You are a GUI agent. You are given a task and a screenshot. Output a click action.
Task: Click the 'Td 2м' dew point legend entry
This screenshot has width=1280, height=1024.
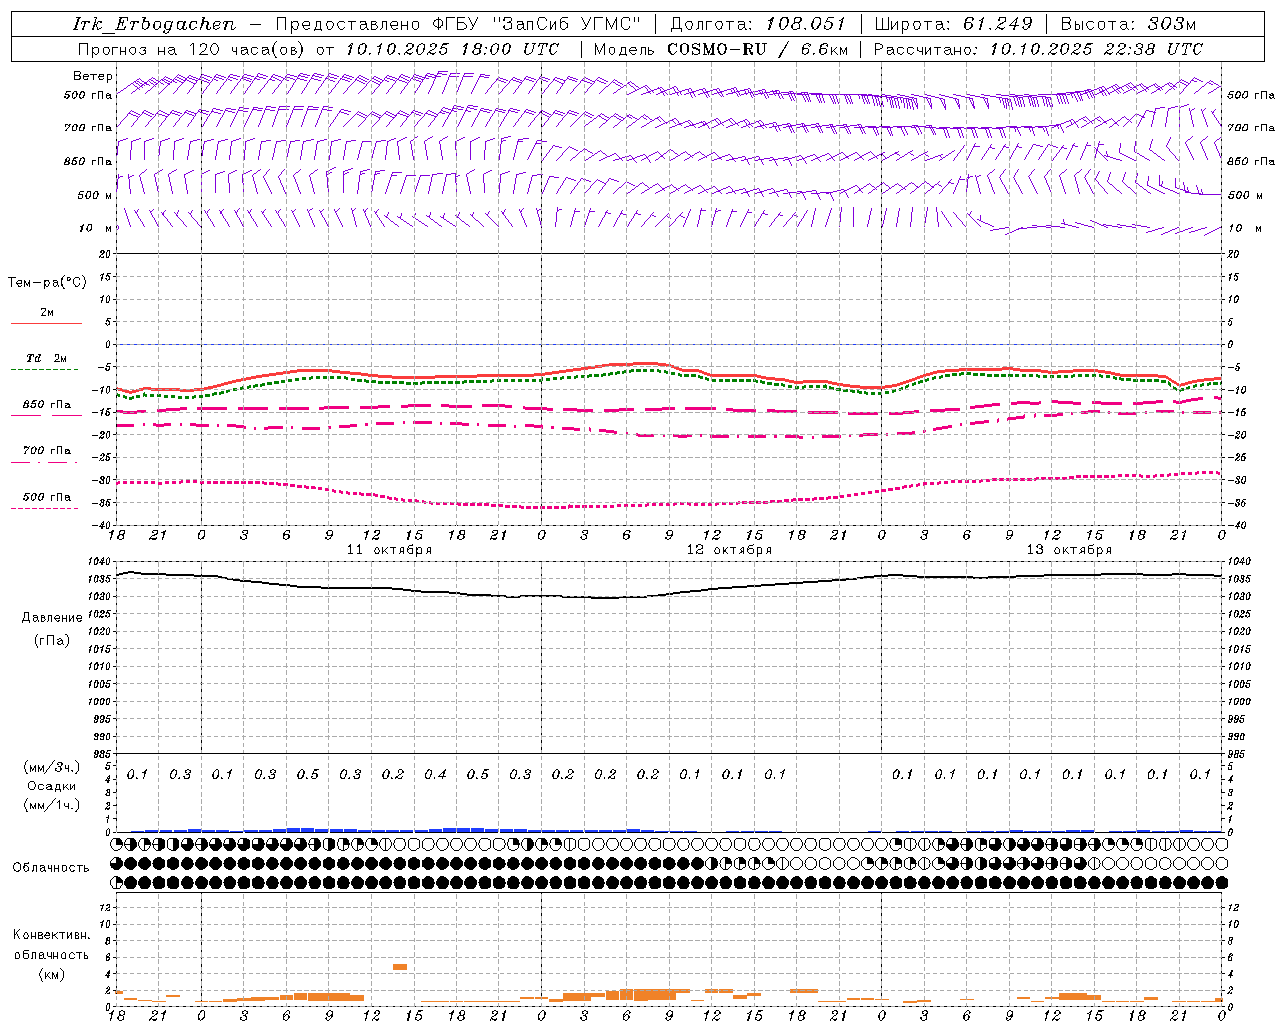[46, 358]
